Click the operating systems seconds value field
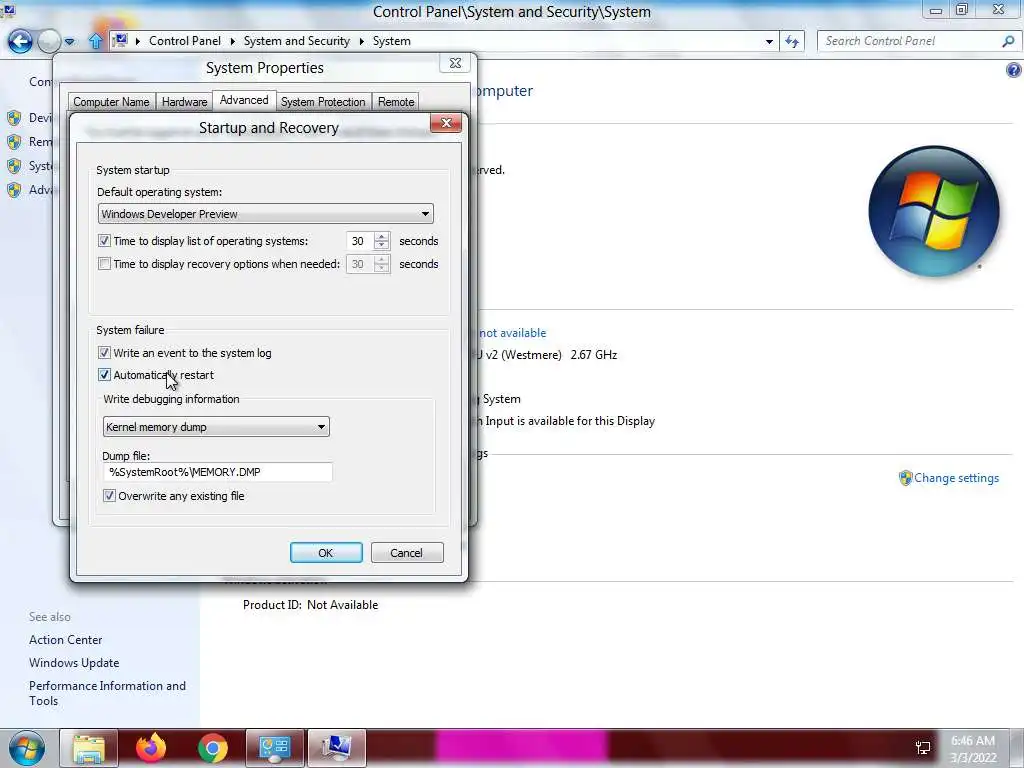The image size is (1024, 768). [359, 241]
